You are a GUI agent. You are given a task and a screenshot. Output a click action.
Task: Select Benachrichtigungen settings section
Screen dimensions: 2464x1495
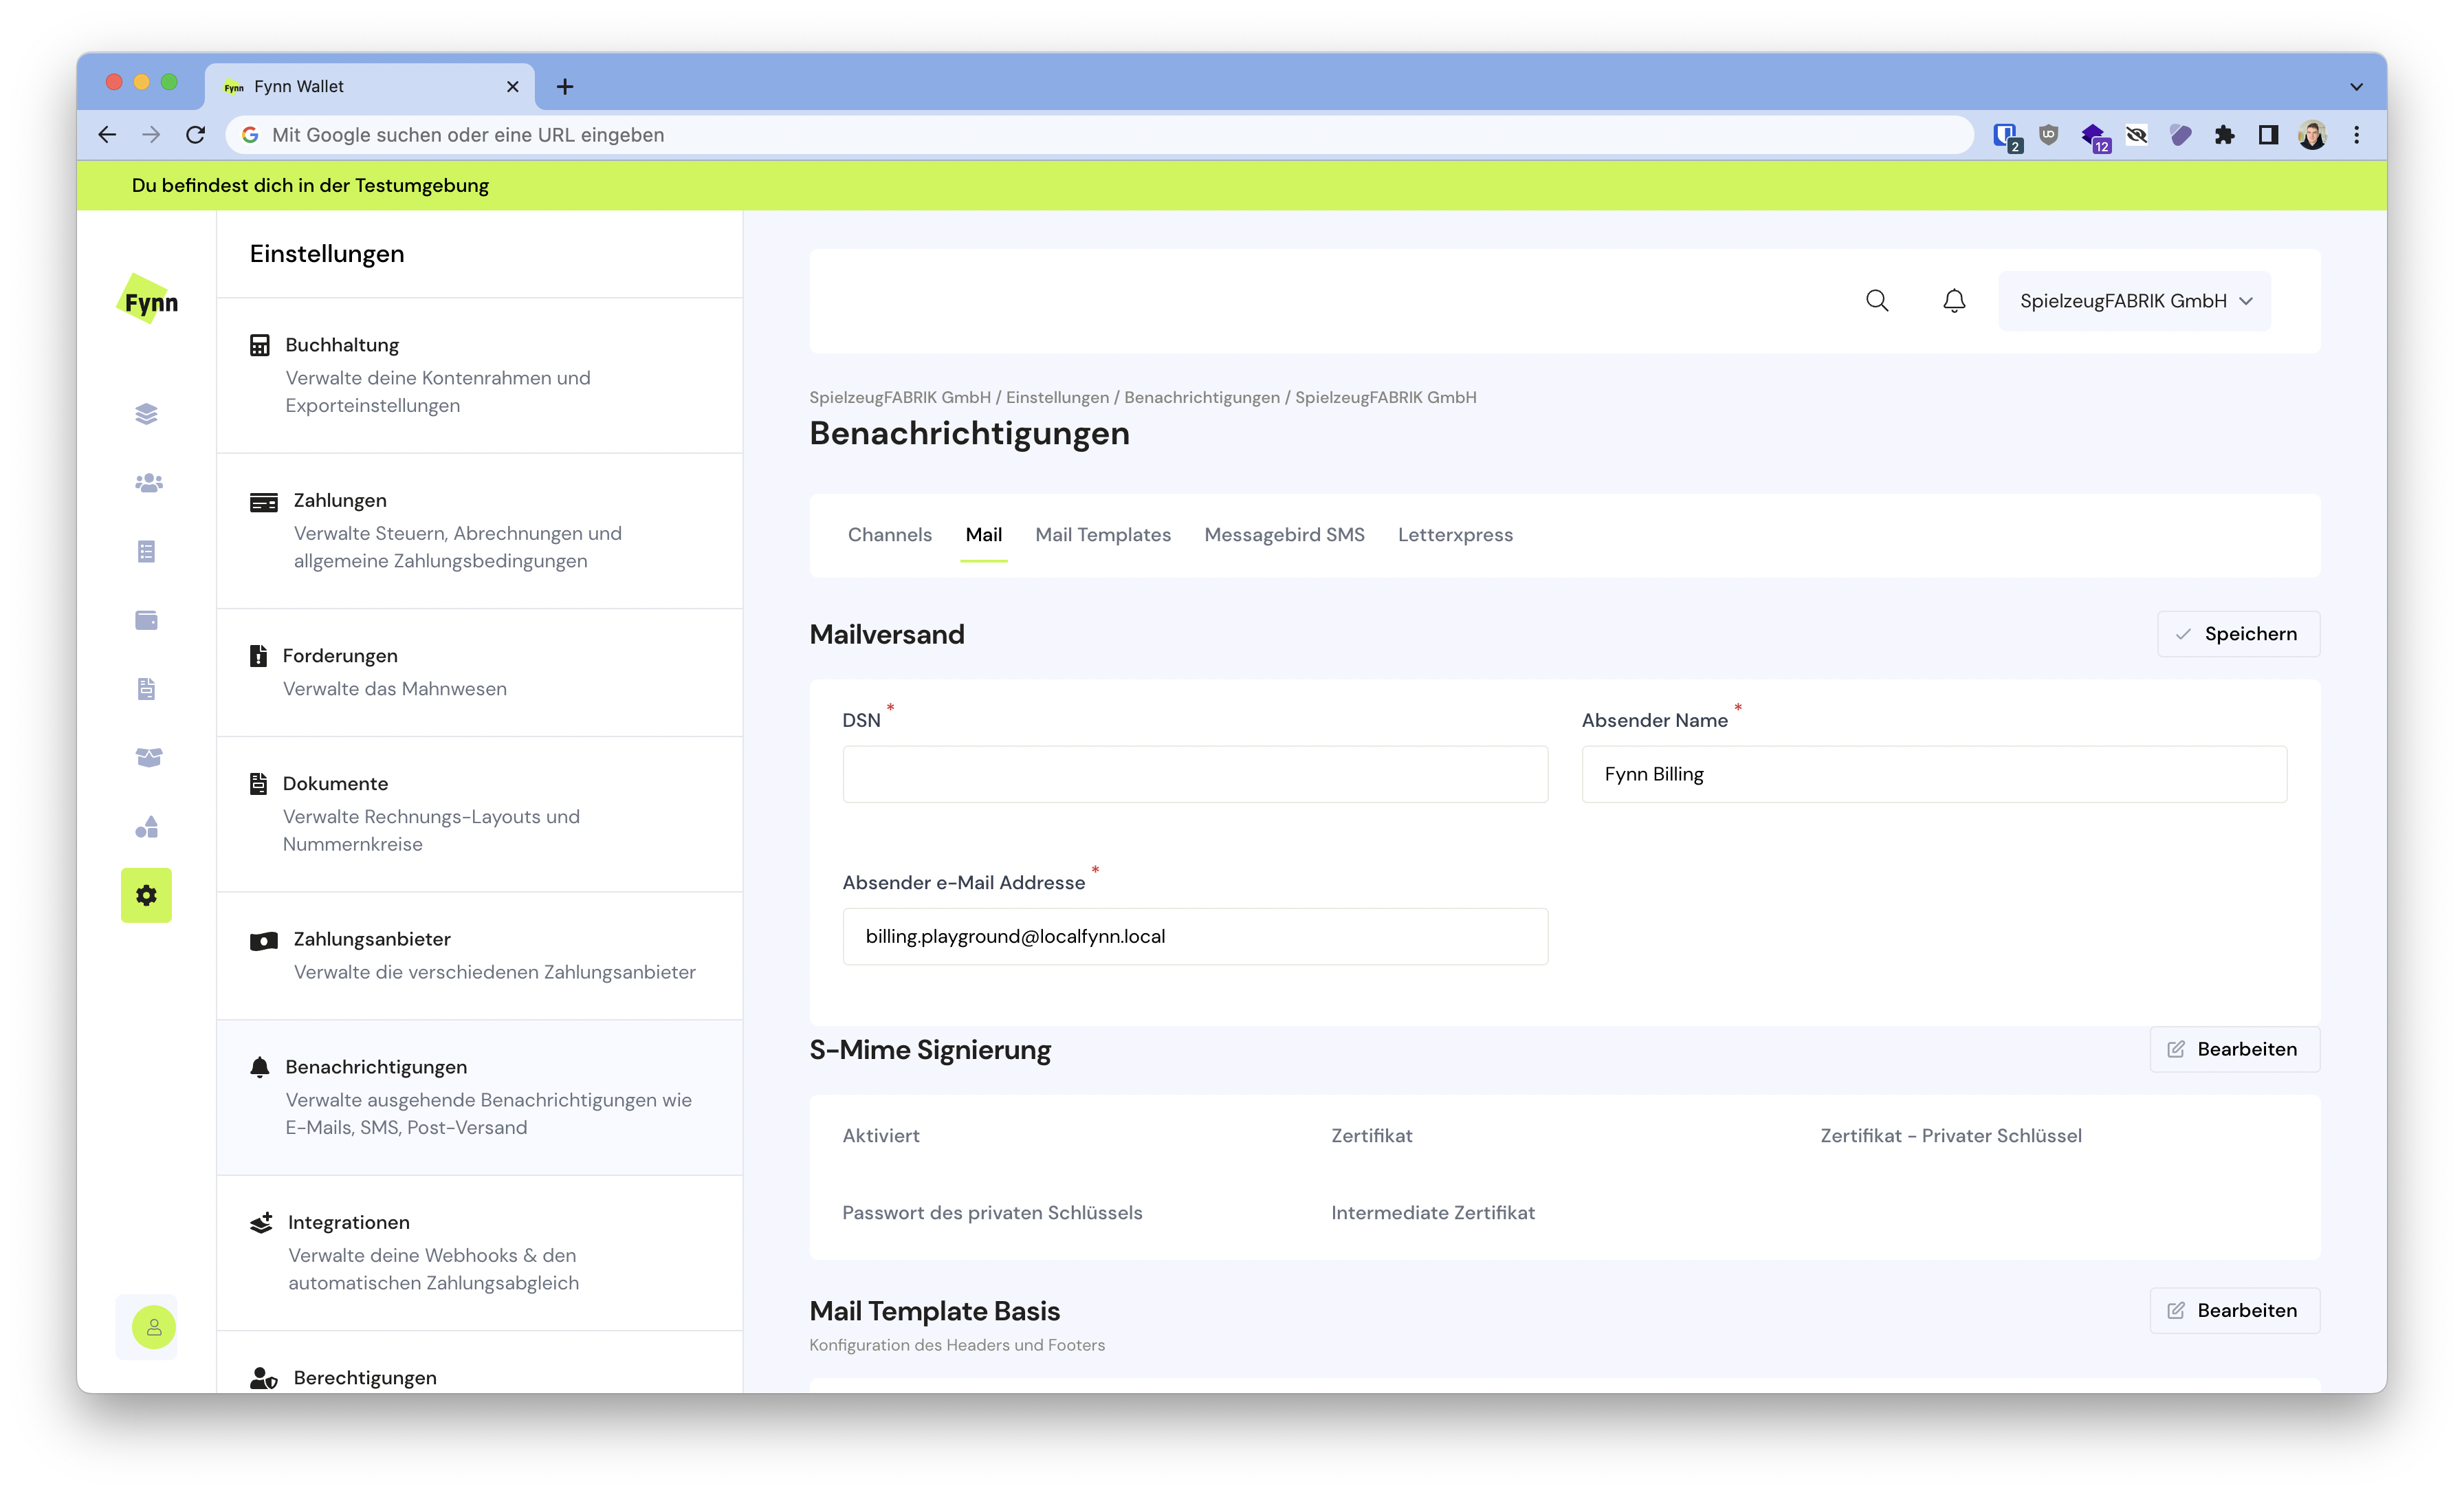[x=480, y=1097]
